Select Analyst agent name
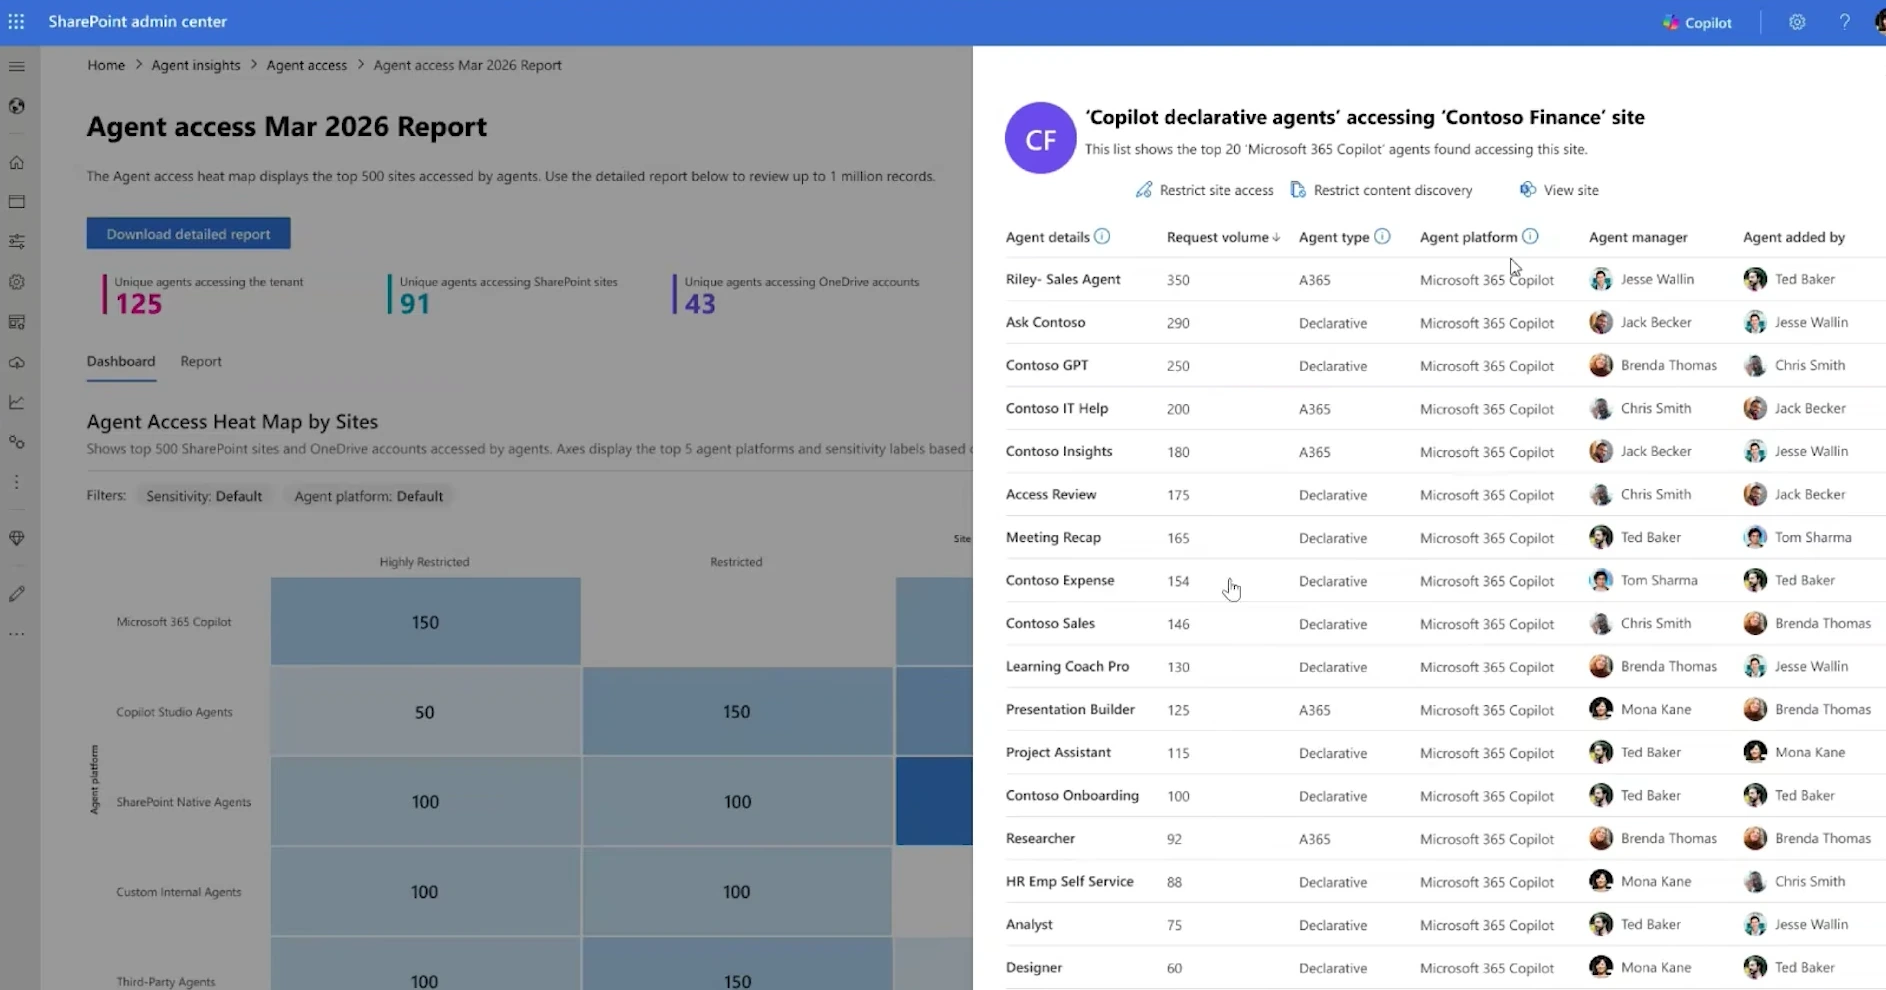Viewport: 1886px width, 990px height. (x=1029, y=924)
